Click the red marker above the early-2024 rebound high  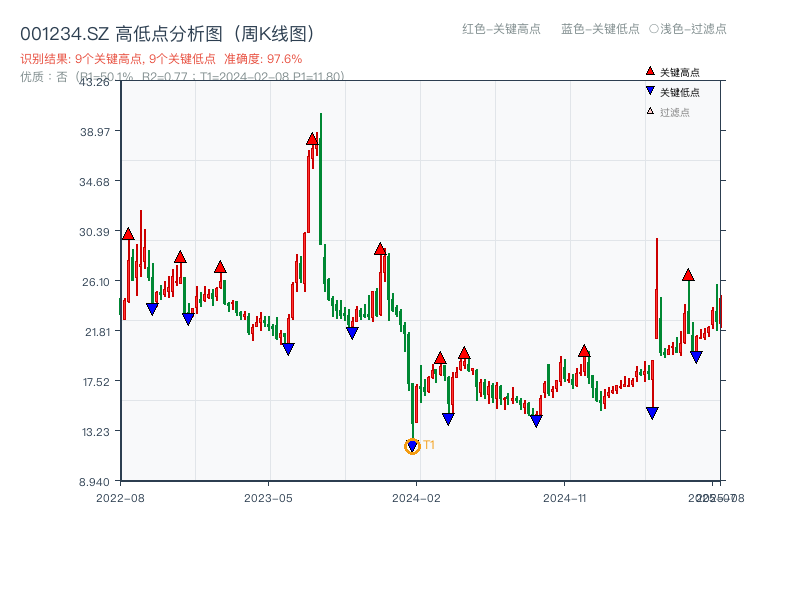point(440,357)
